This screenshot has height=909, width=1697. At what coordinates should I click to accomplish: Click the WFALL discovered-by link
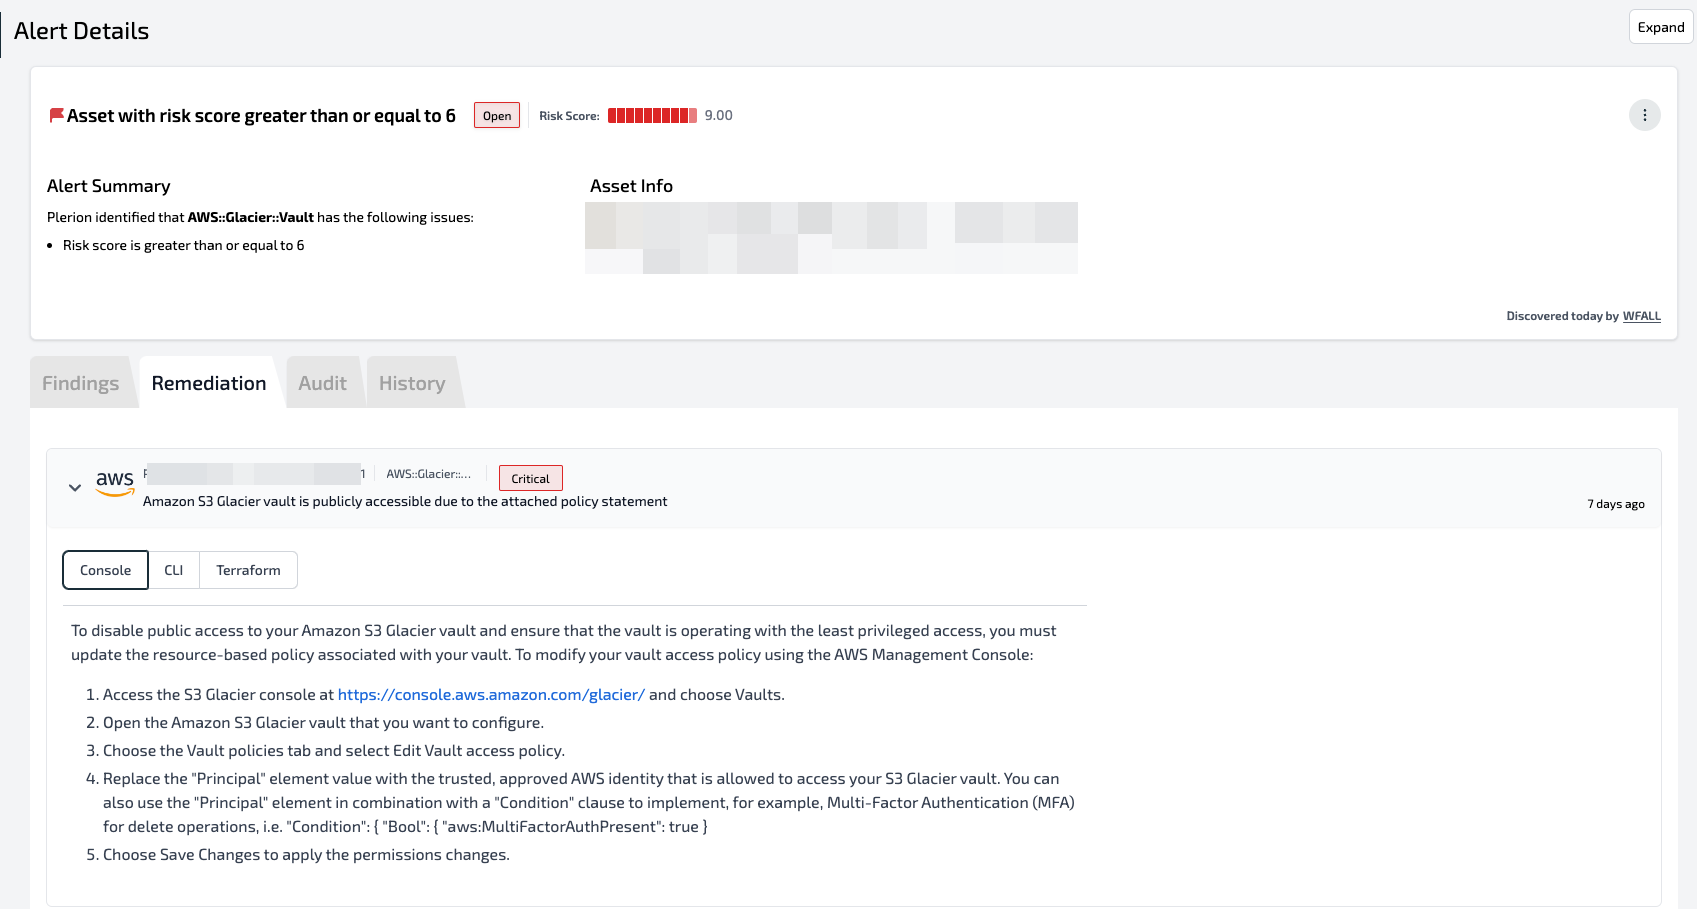[1641, 316]
